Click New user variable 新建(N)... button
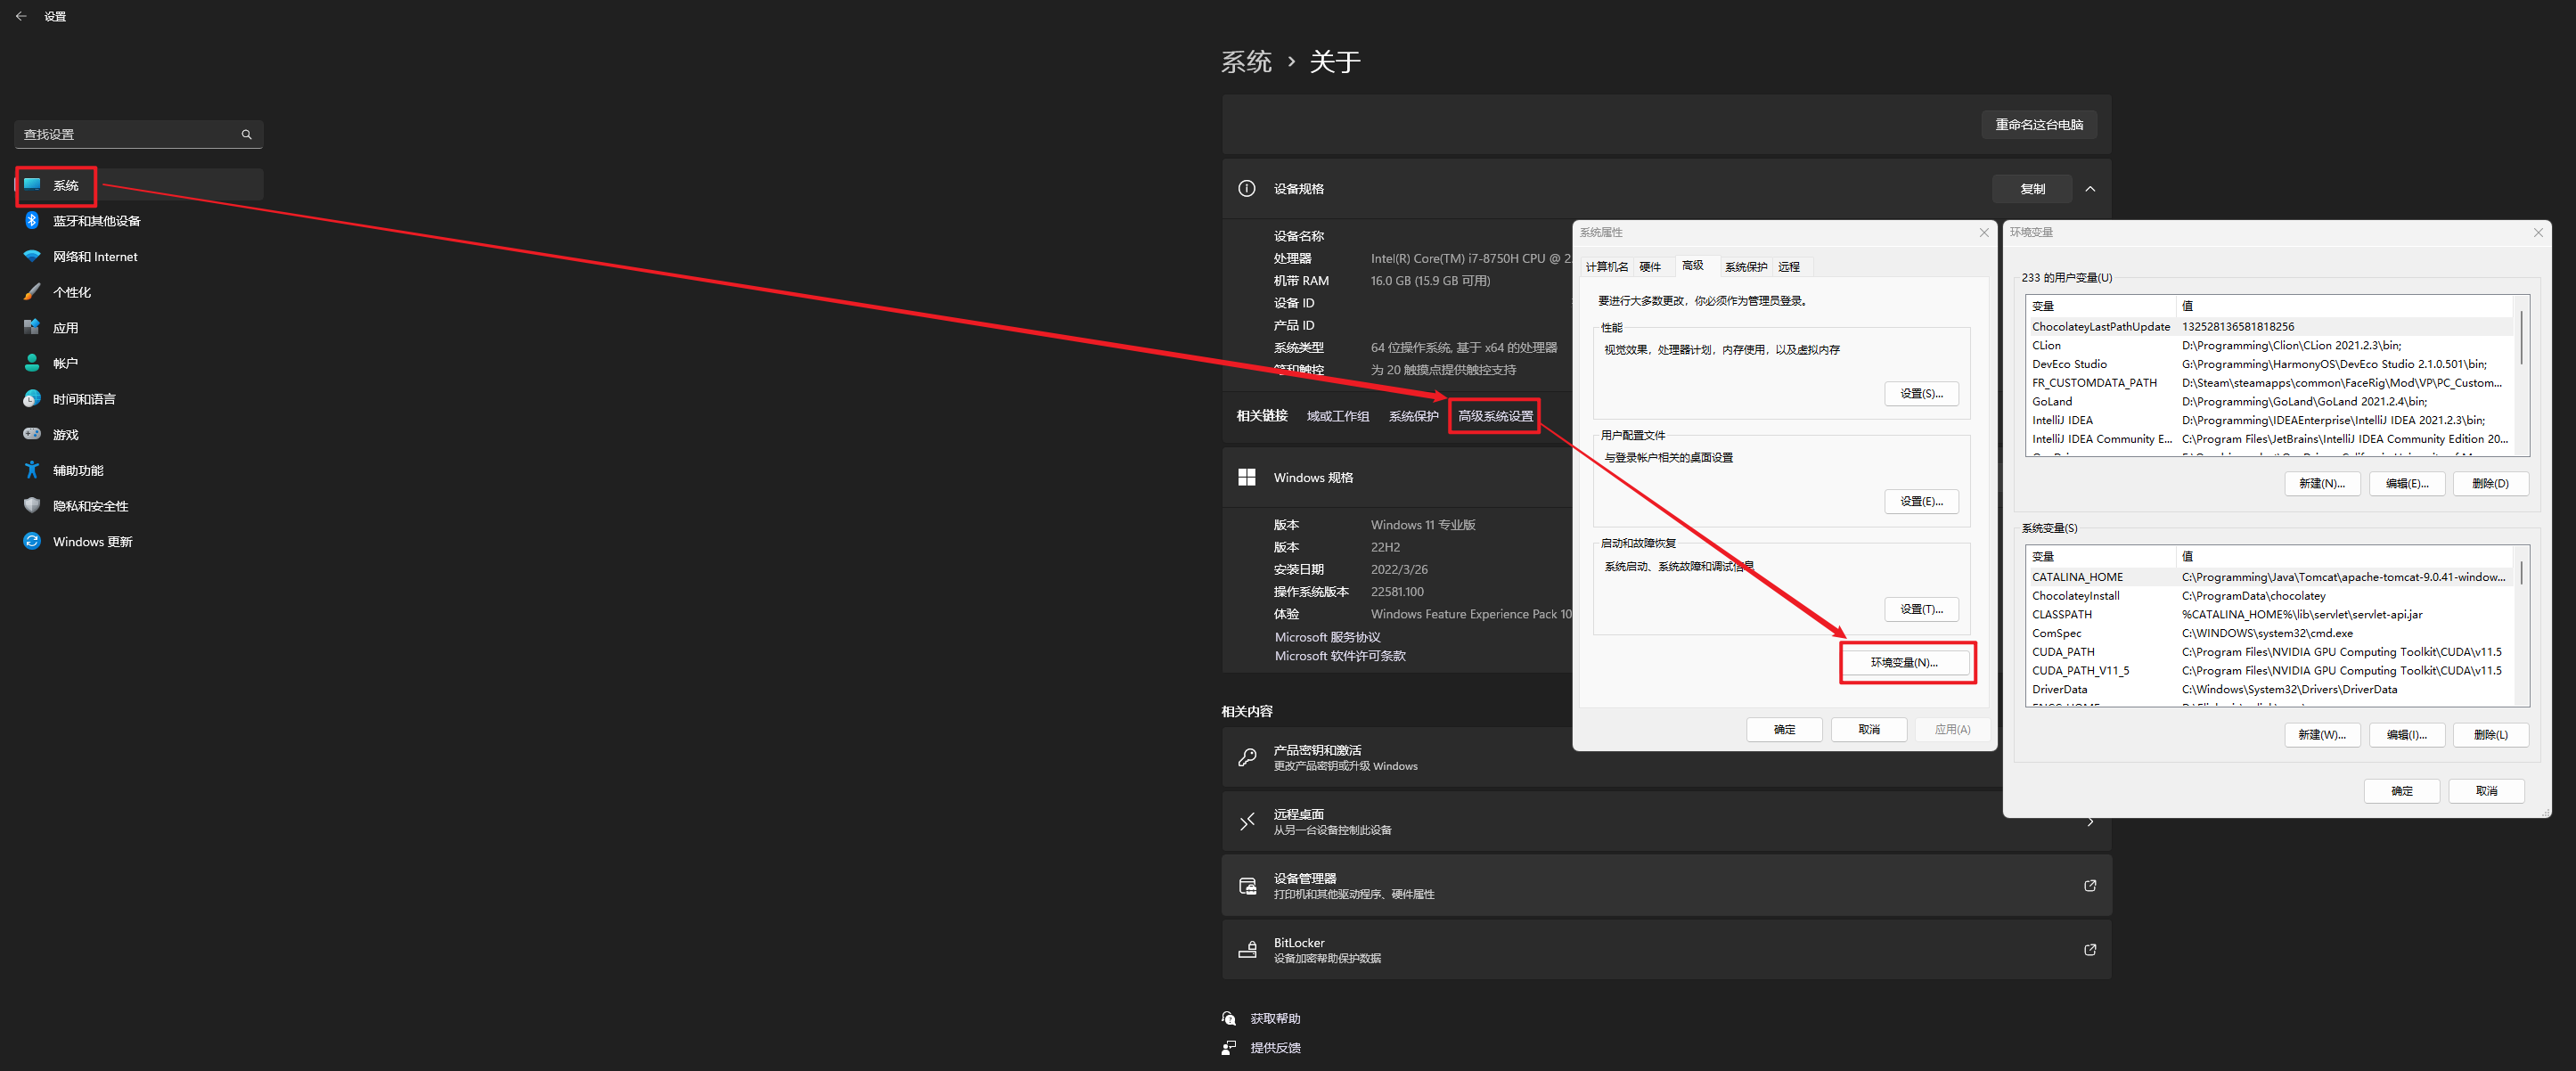Screen dimensions: 2576x1071 (x=2322, y=484)
